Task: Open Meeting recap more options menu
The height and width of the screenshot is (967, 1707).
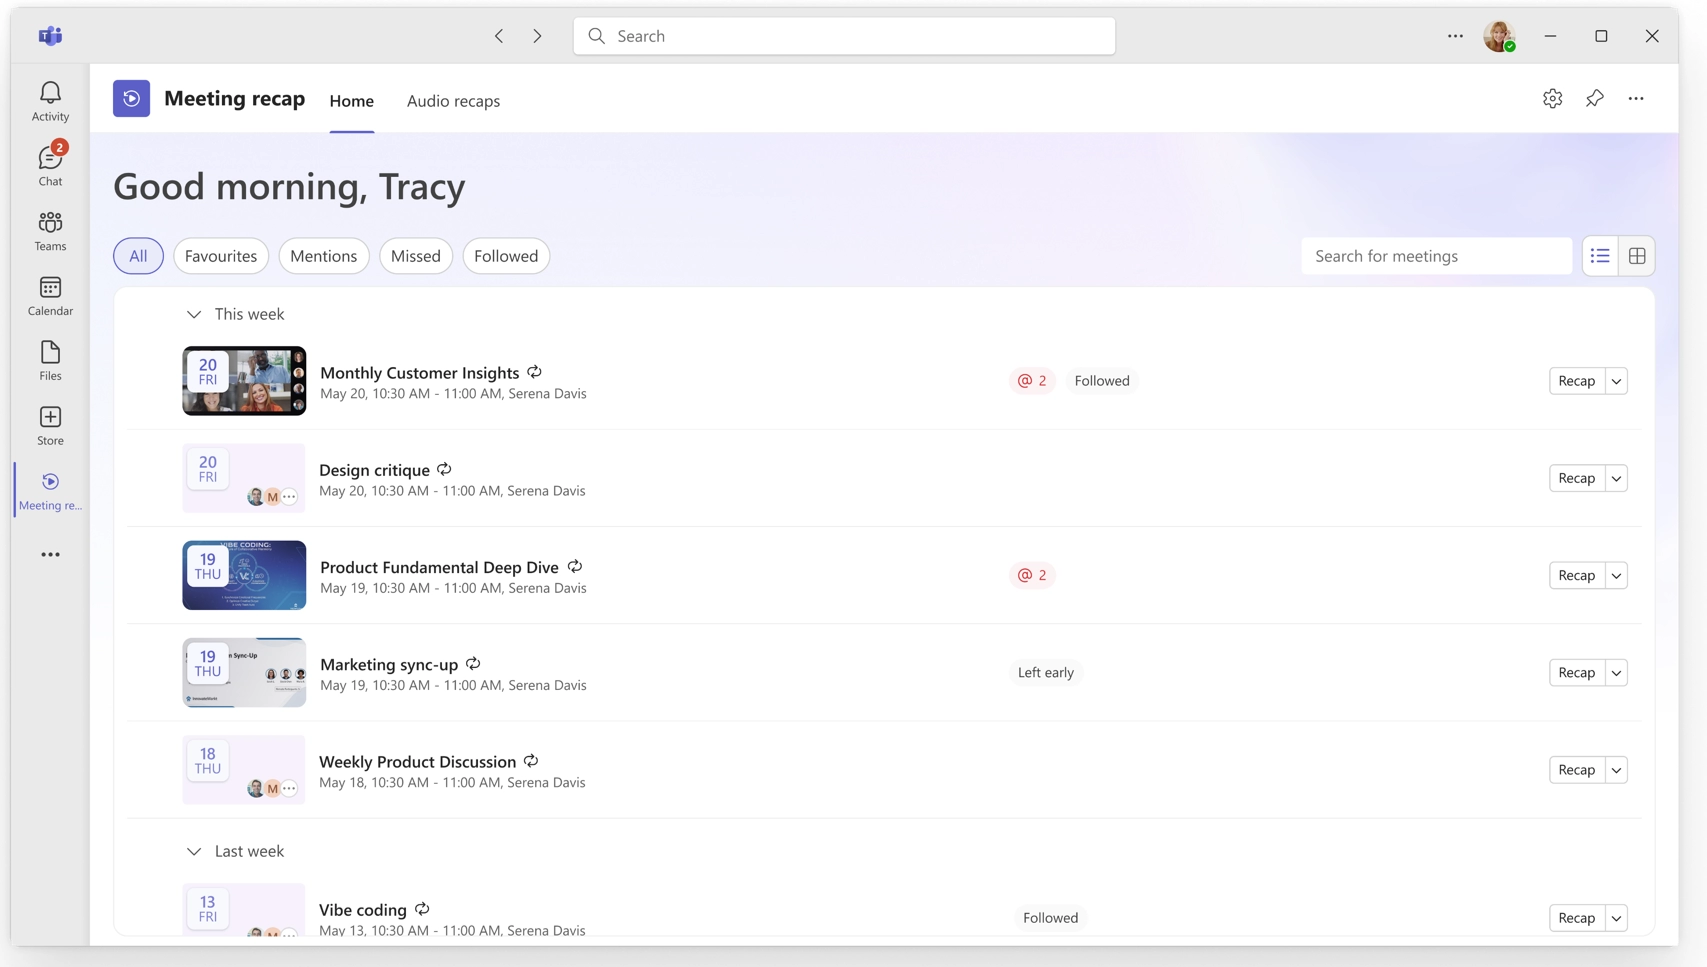Action: 1636,98
